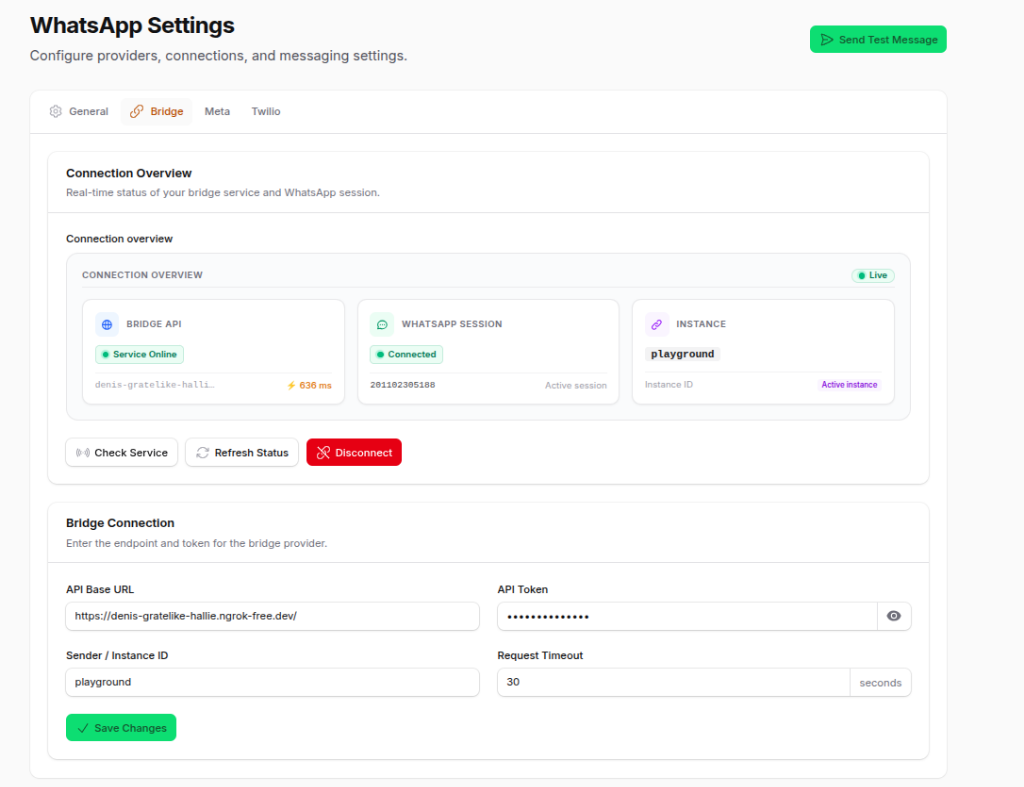The width and height of the screenshot is (1024, 787).
Task: Click the chat bubble icon in WhatsApp Session card
Action: coord(382,325)
